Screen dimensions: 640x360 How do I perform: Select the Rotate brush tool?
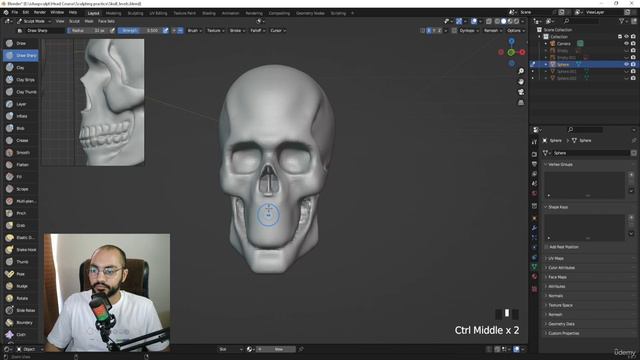tap(20, 298)
